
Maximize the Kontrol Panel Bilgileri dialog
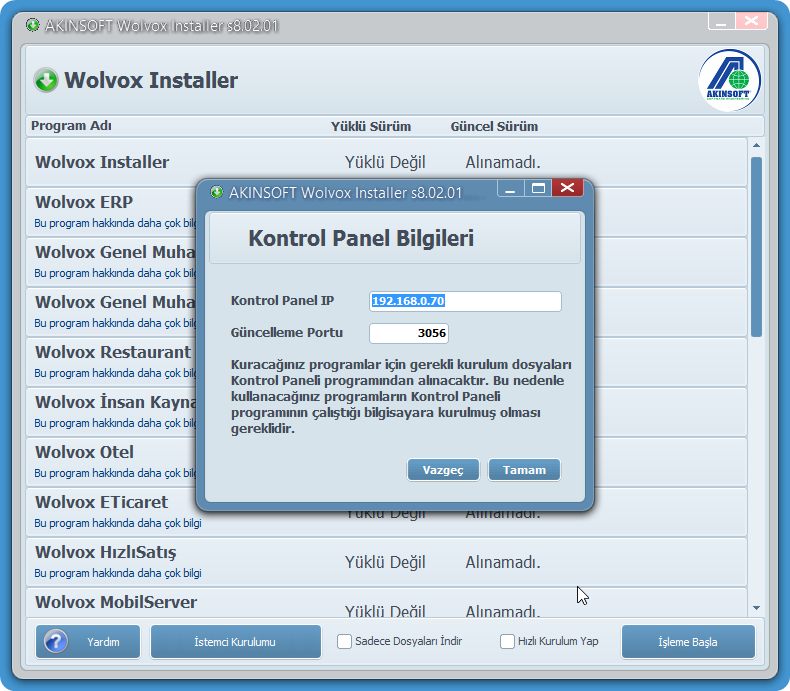point(538,188)
